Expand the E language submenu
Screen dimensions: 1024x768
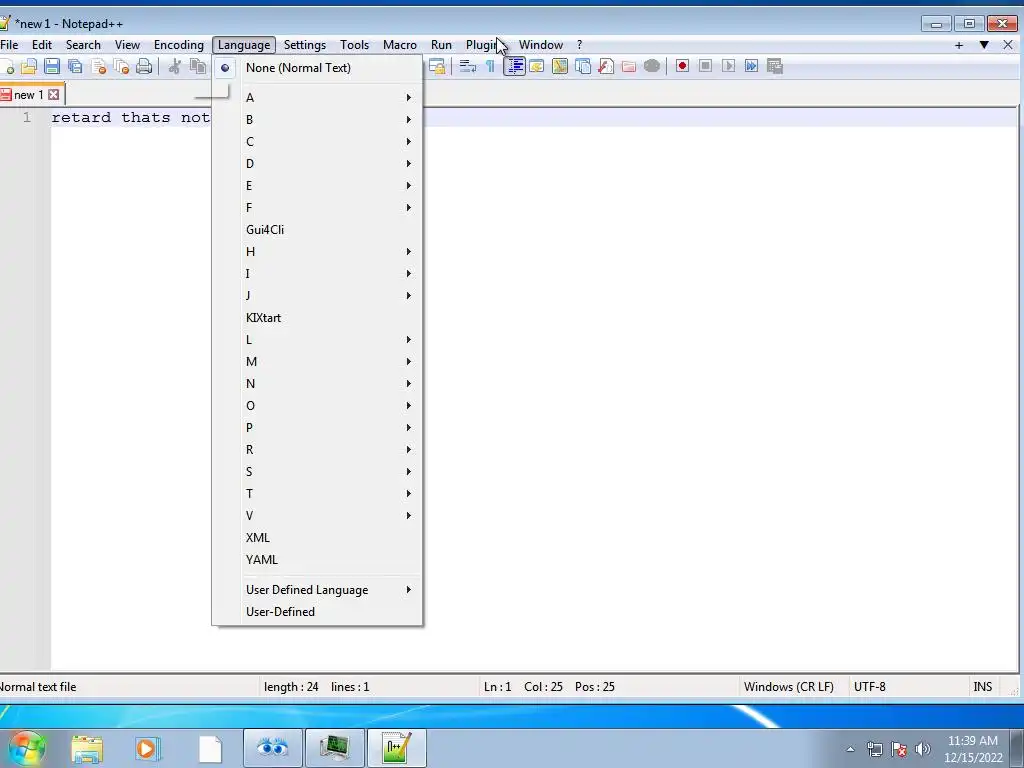(317, 186)
